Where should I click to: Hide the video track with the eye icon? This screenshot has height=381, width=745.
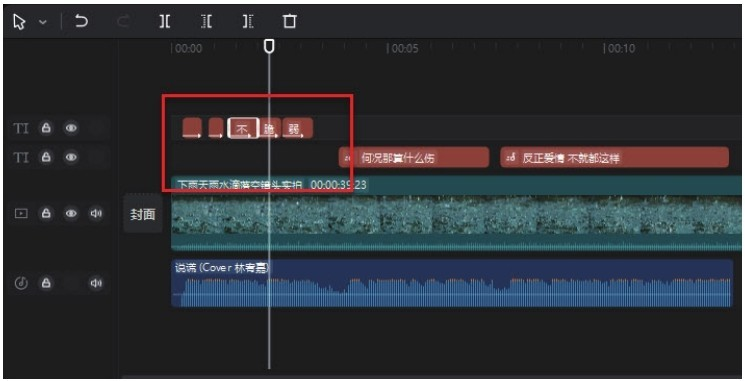[71, 213]
